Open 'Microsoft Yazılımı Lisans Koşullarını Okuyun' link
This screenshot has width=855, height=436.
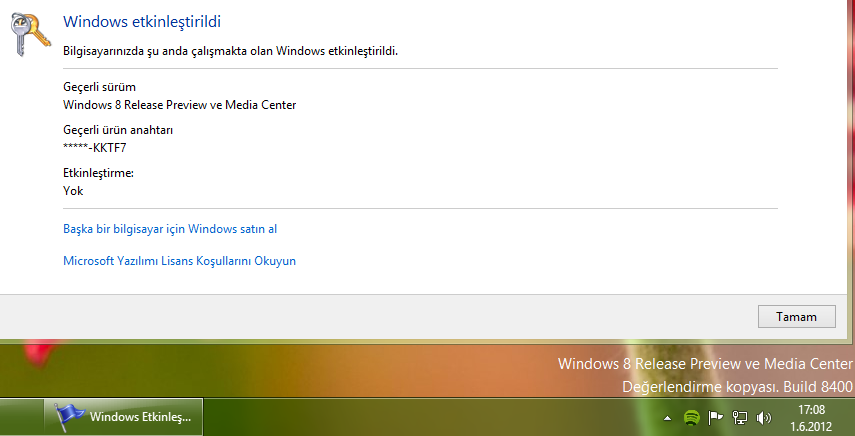(179, 261)
